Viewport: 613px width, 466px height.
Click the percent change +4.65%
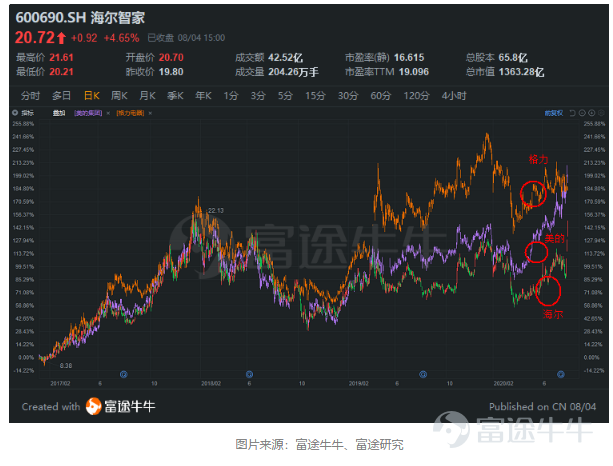tap(121, 38)
